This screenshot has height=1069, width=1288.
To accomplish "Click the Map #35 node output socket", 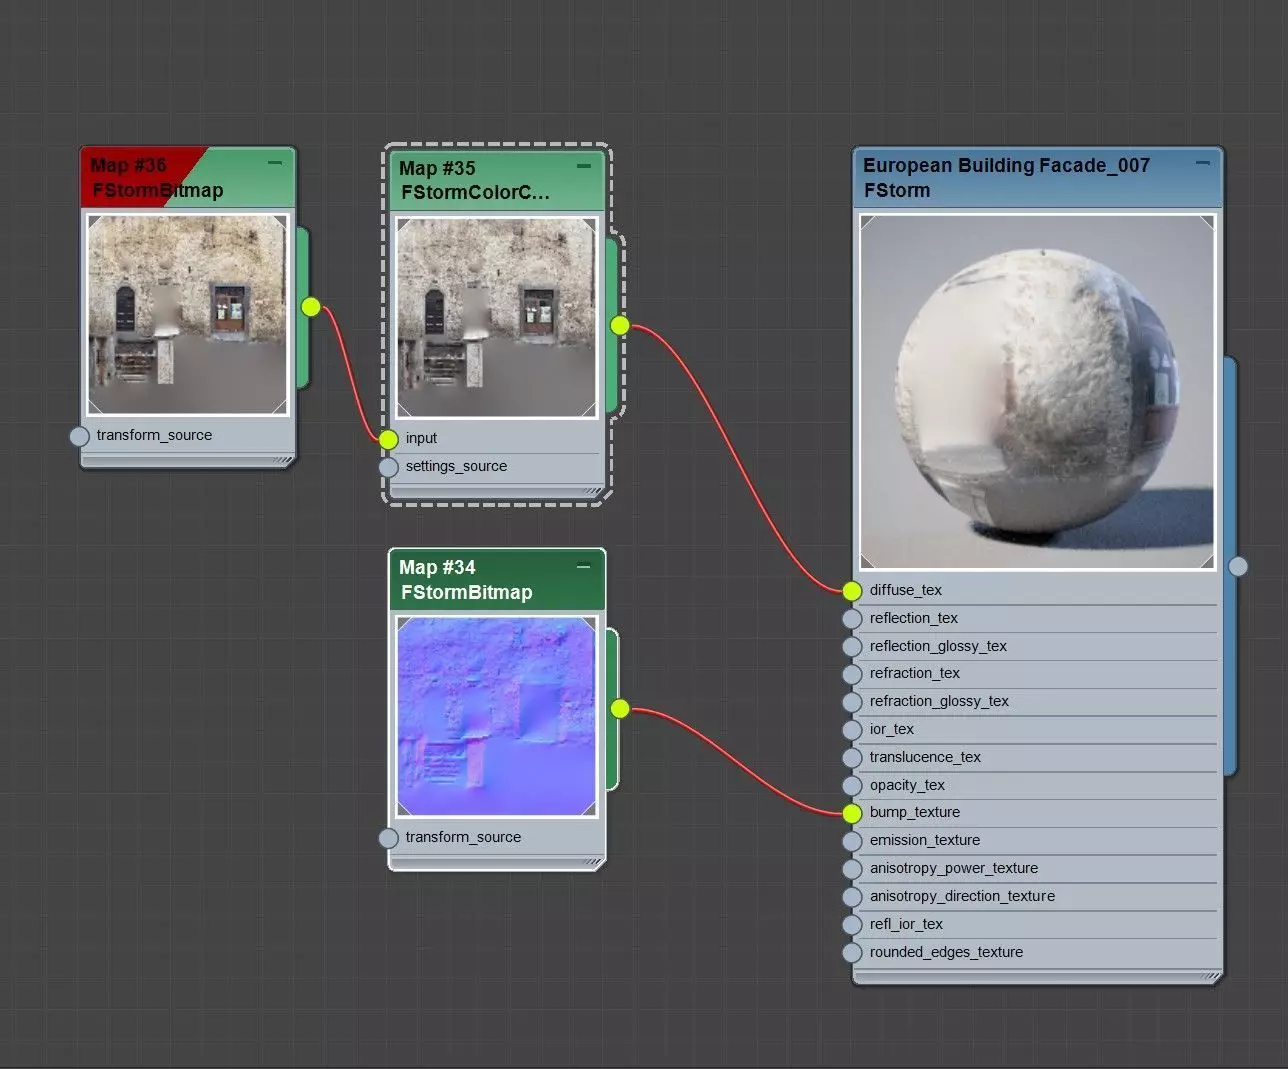I will pos(620,325).
